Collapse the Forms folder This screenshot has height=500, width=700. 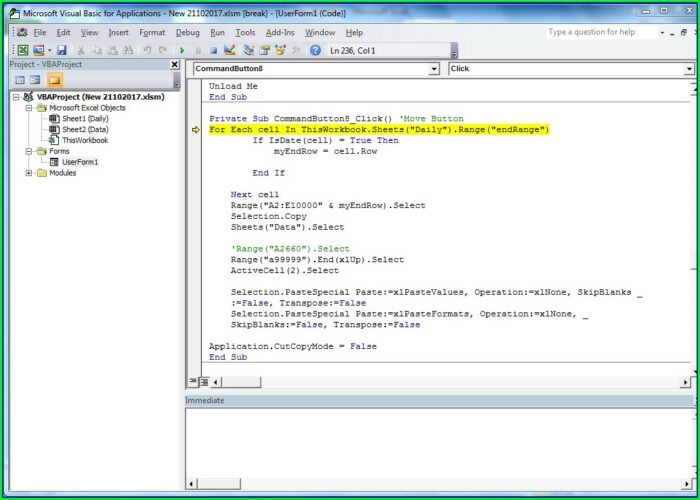pyautogui.click(x=29, y=151)
